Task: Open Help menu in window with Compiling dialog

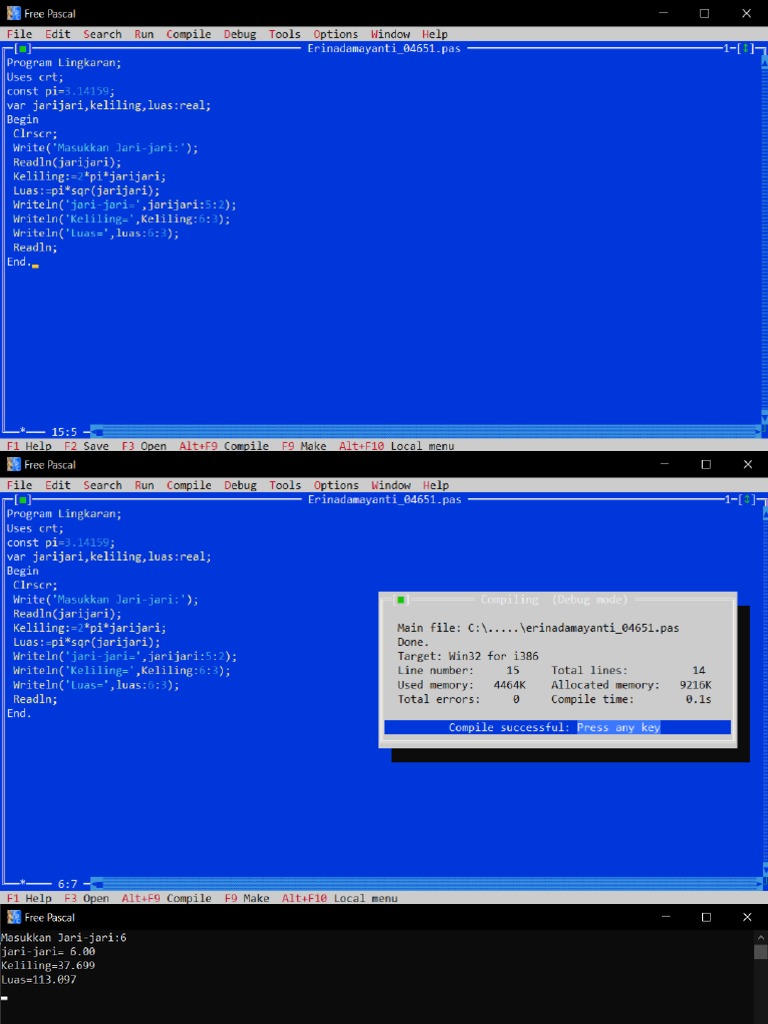Action: 435,485
